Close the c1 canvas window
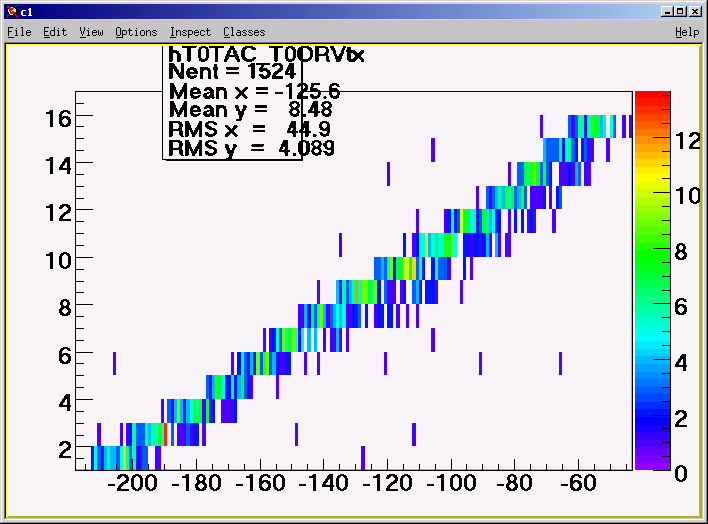Screen dimensions: 708x524 pyautogui.click(x=695, y=11)
